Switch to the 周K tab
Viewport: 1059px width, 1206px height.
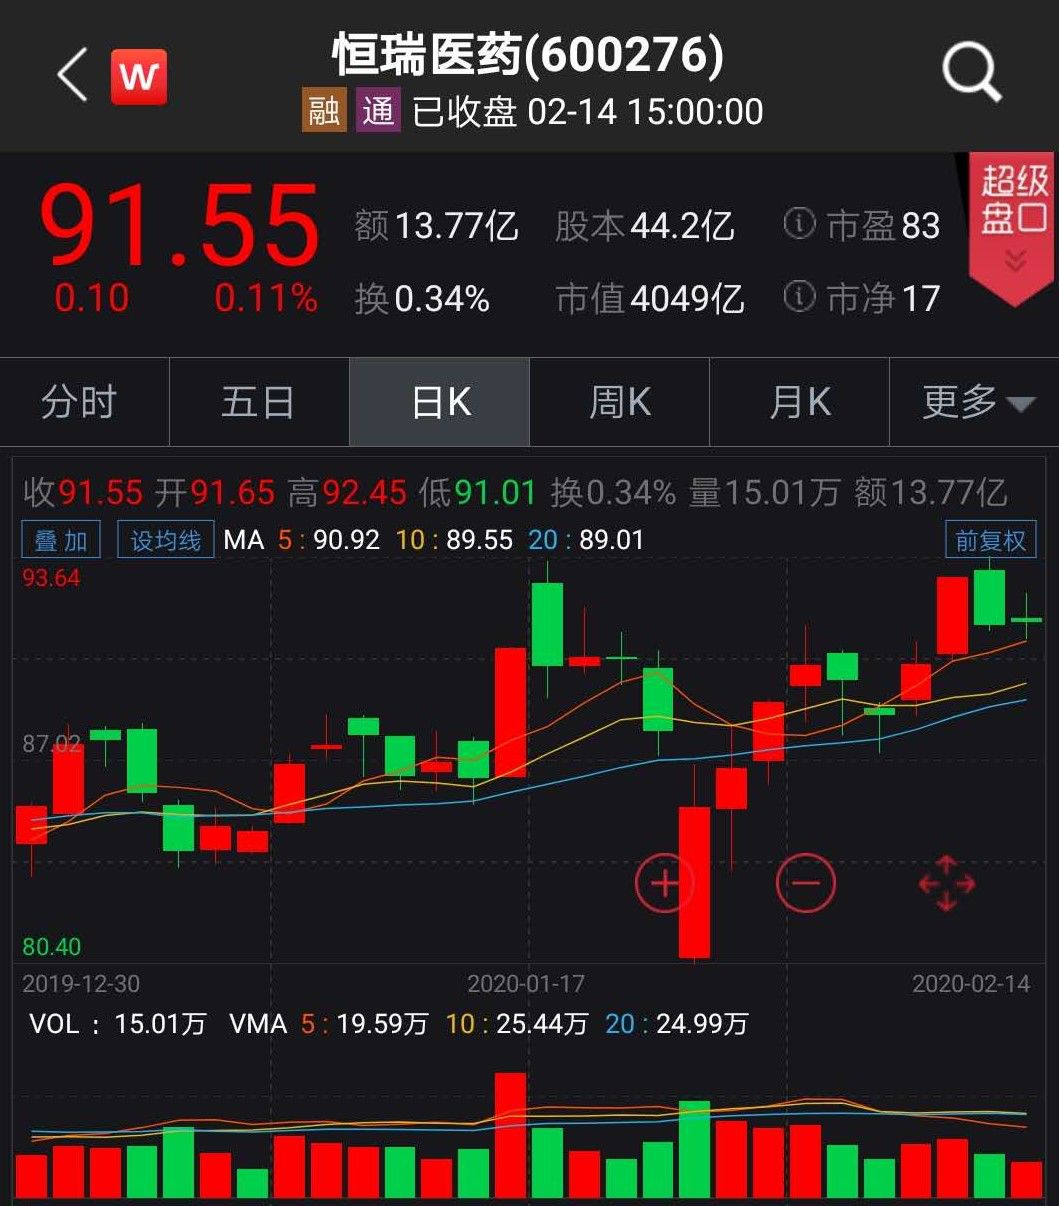tap(620, 402)
